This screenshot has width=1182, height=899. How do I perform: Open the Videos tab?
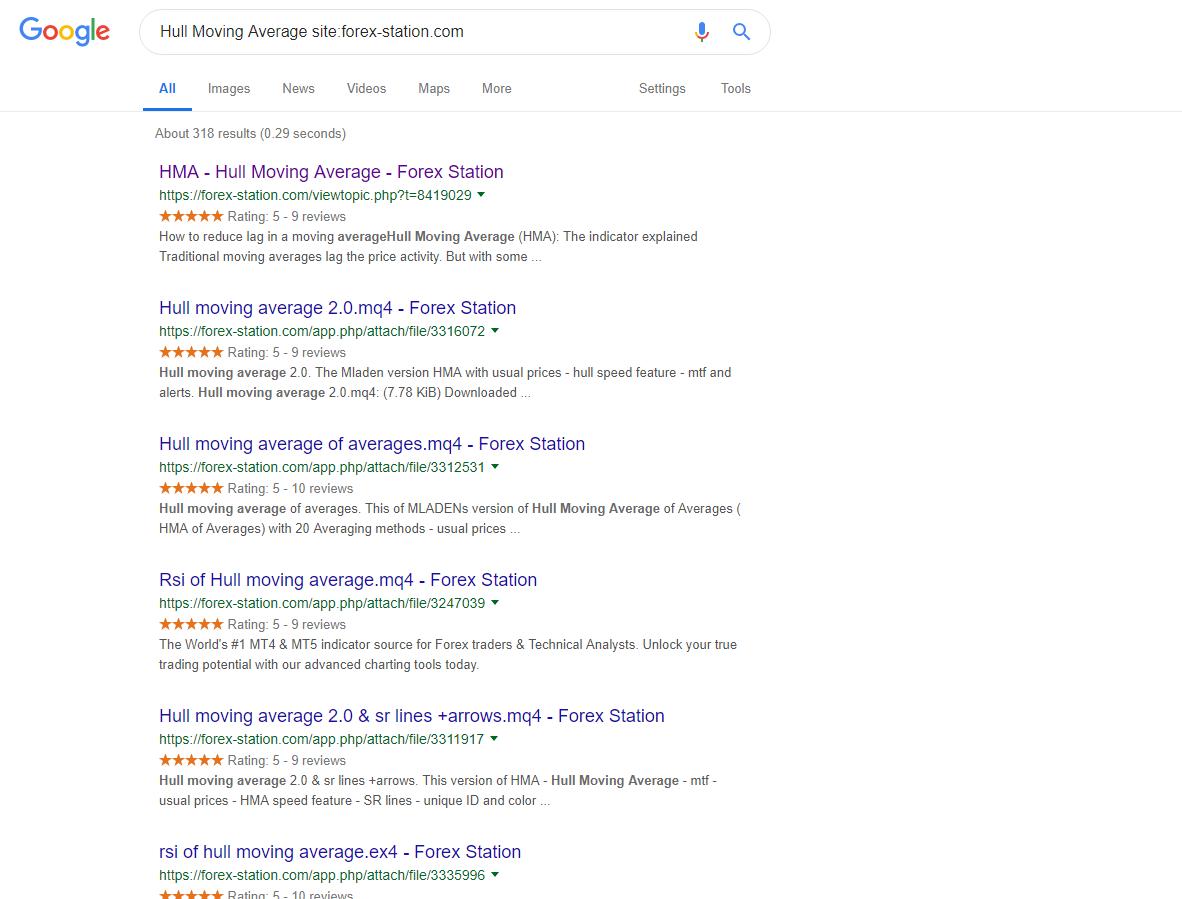(x=366, y=88)
